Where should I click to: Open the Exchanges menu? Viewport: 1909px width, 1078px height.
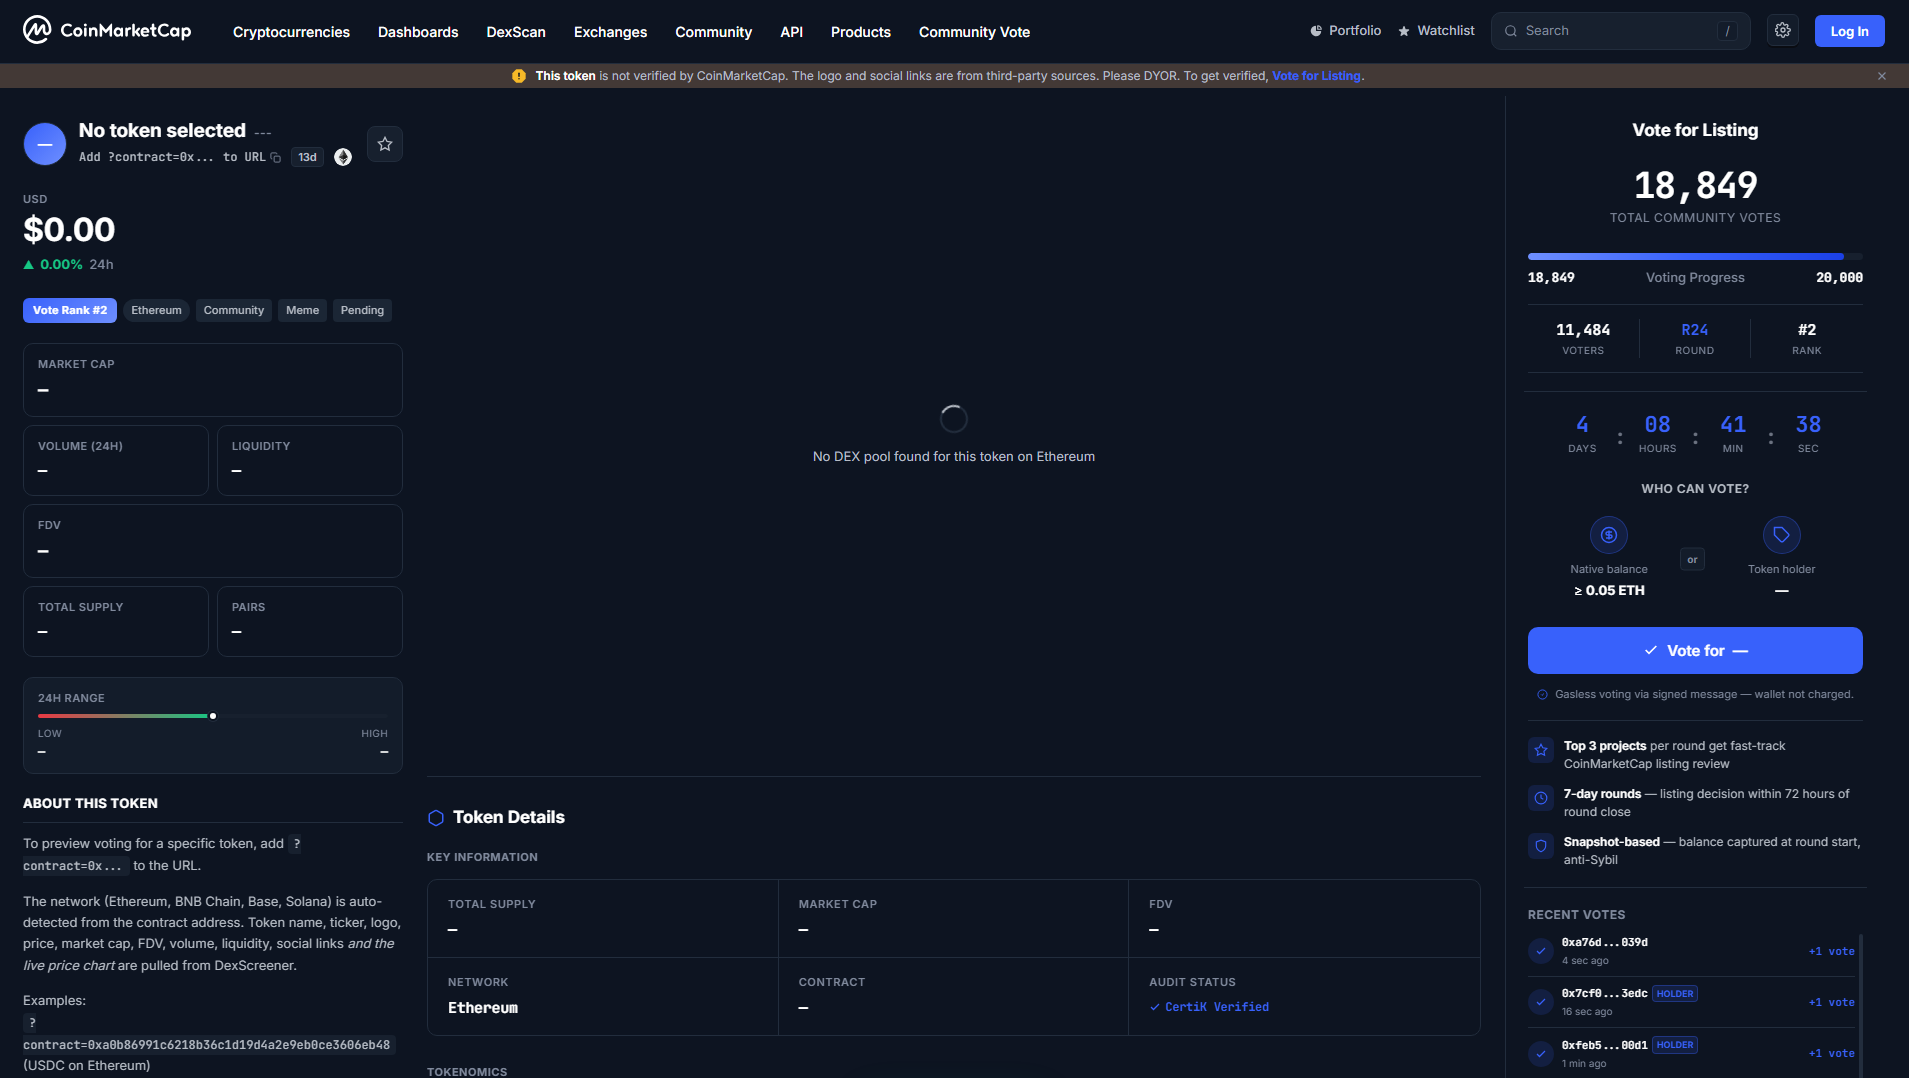tap(610, 32)
